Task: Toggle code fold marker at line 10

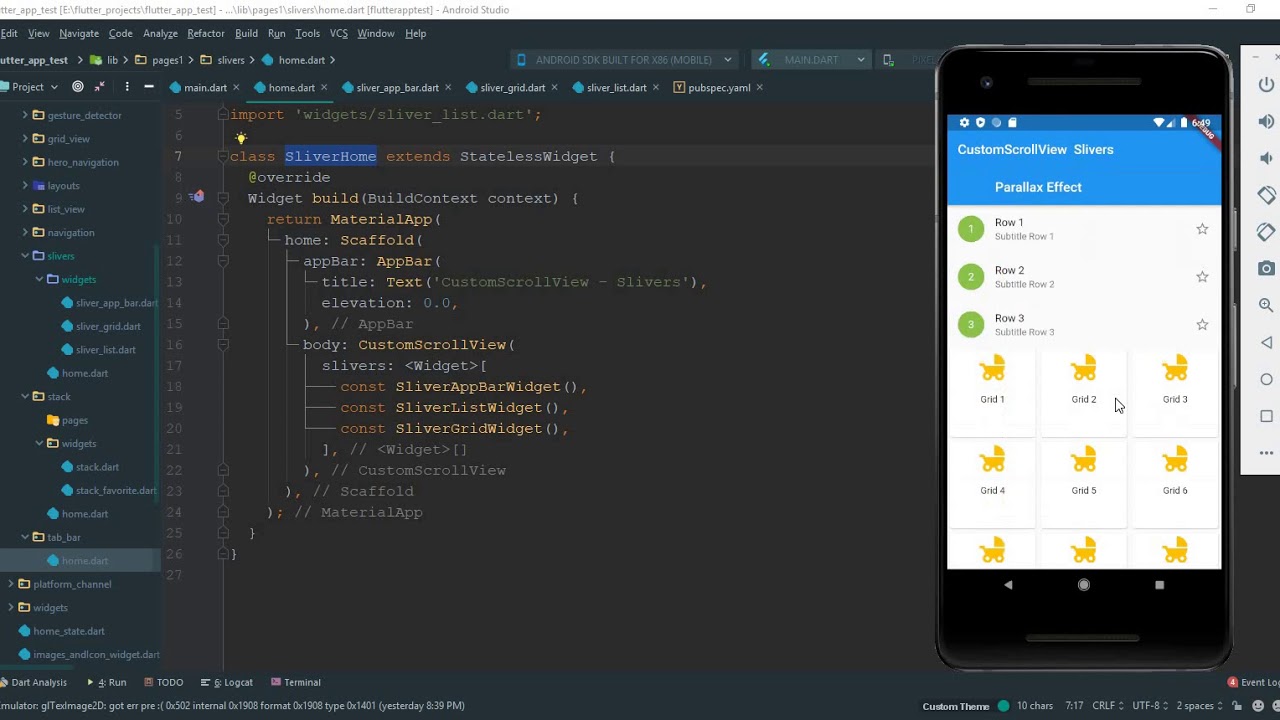Action: (x=223, y=219)
